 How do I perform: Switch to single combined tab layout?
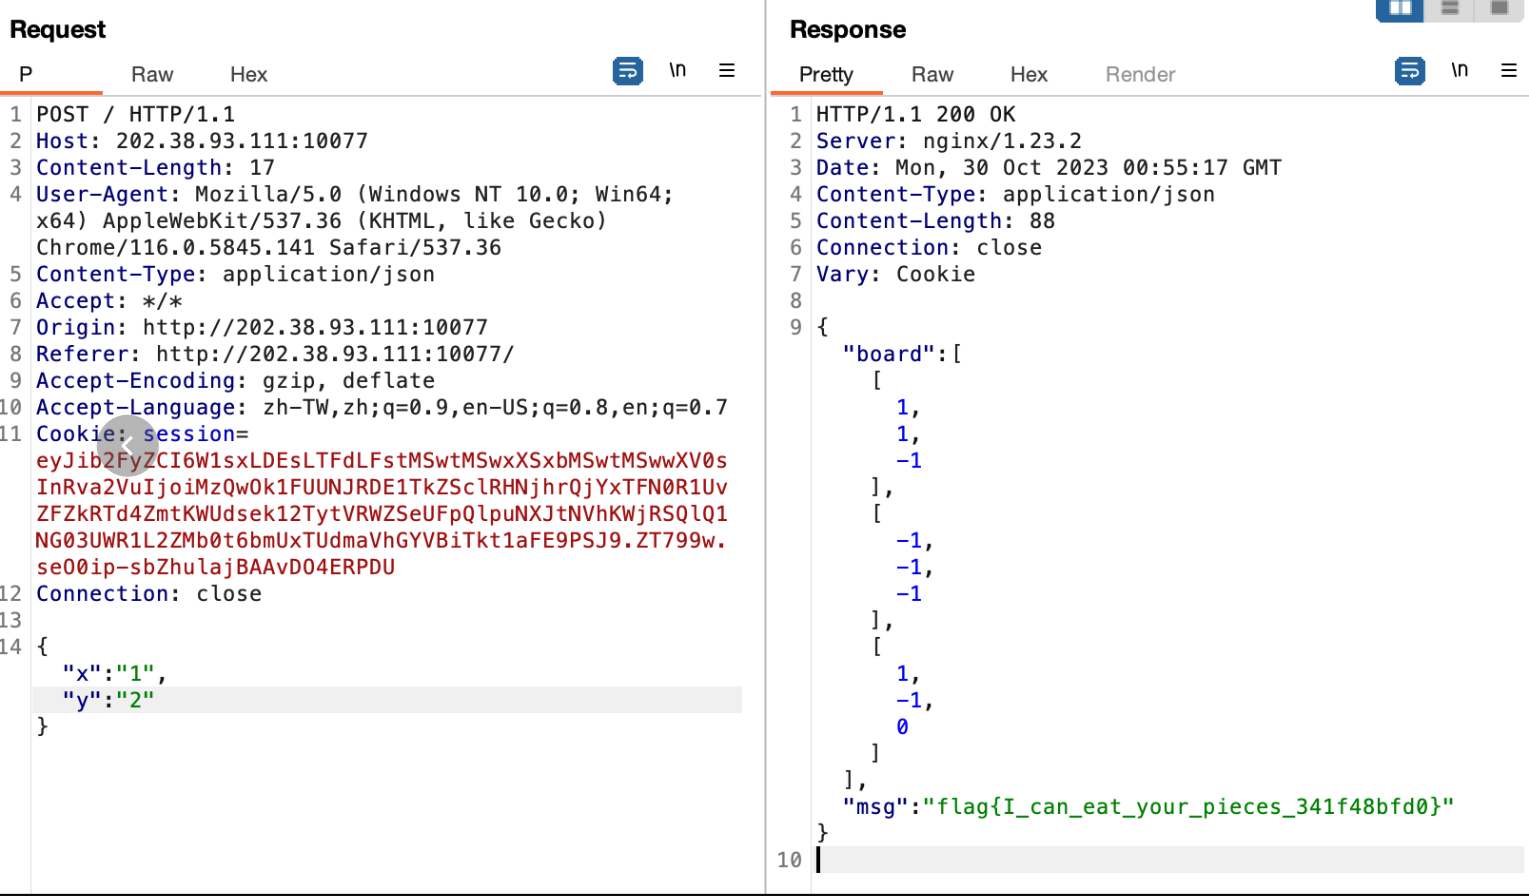click(1498, 9)
